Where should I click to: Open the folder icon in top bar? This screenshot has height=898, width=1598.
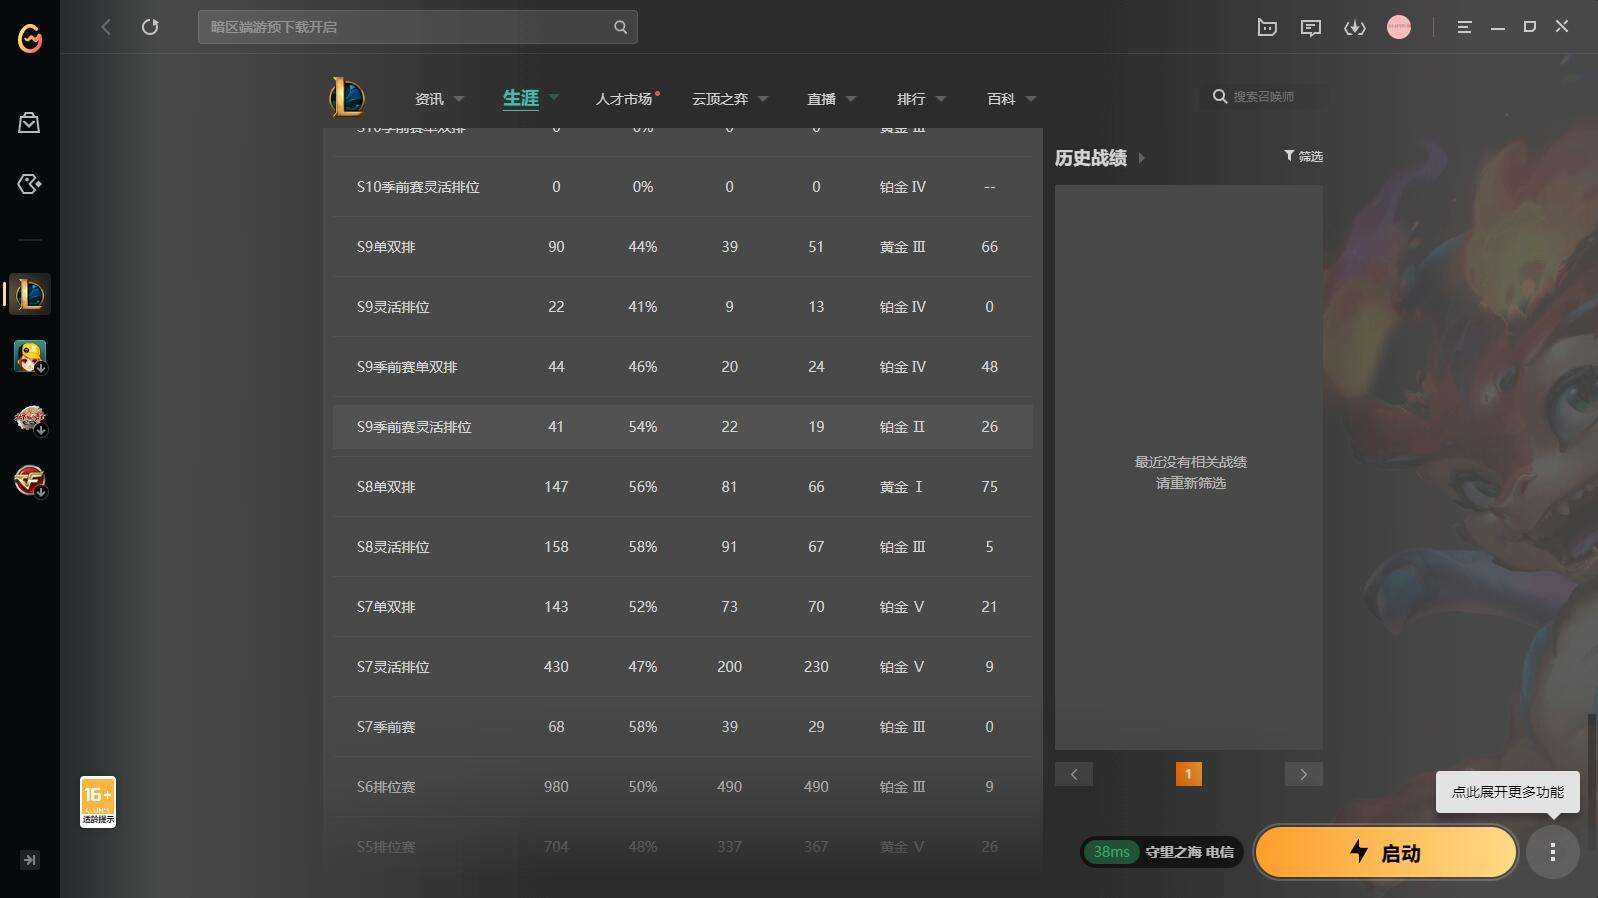pos(1267,27)
